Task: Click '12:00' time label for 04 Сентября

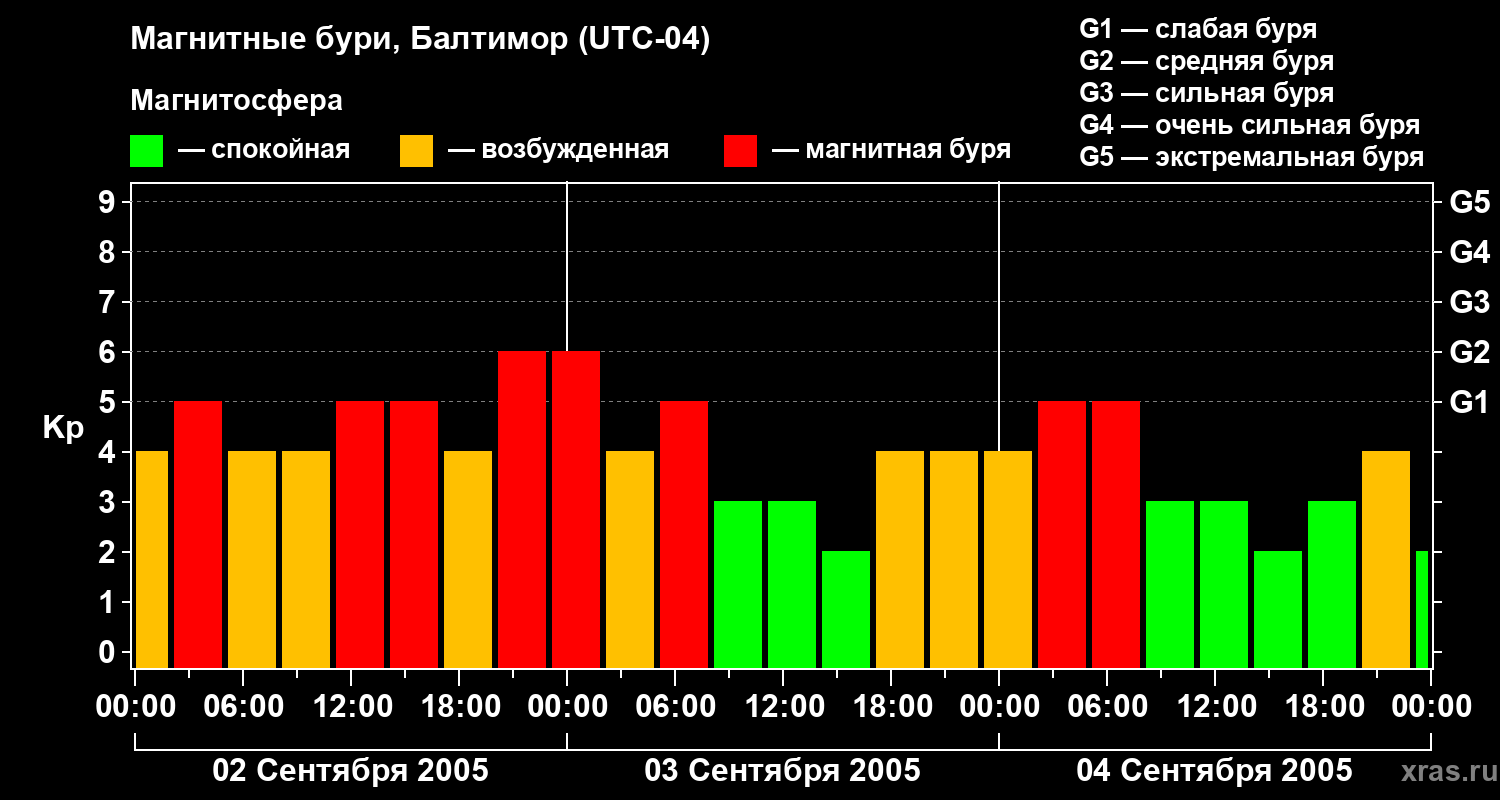Action: tap(1215, 707)
